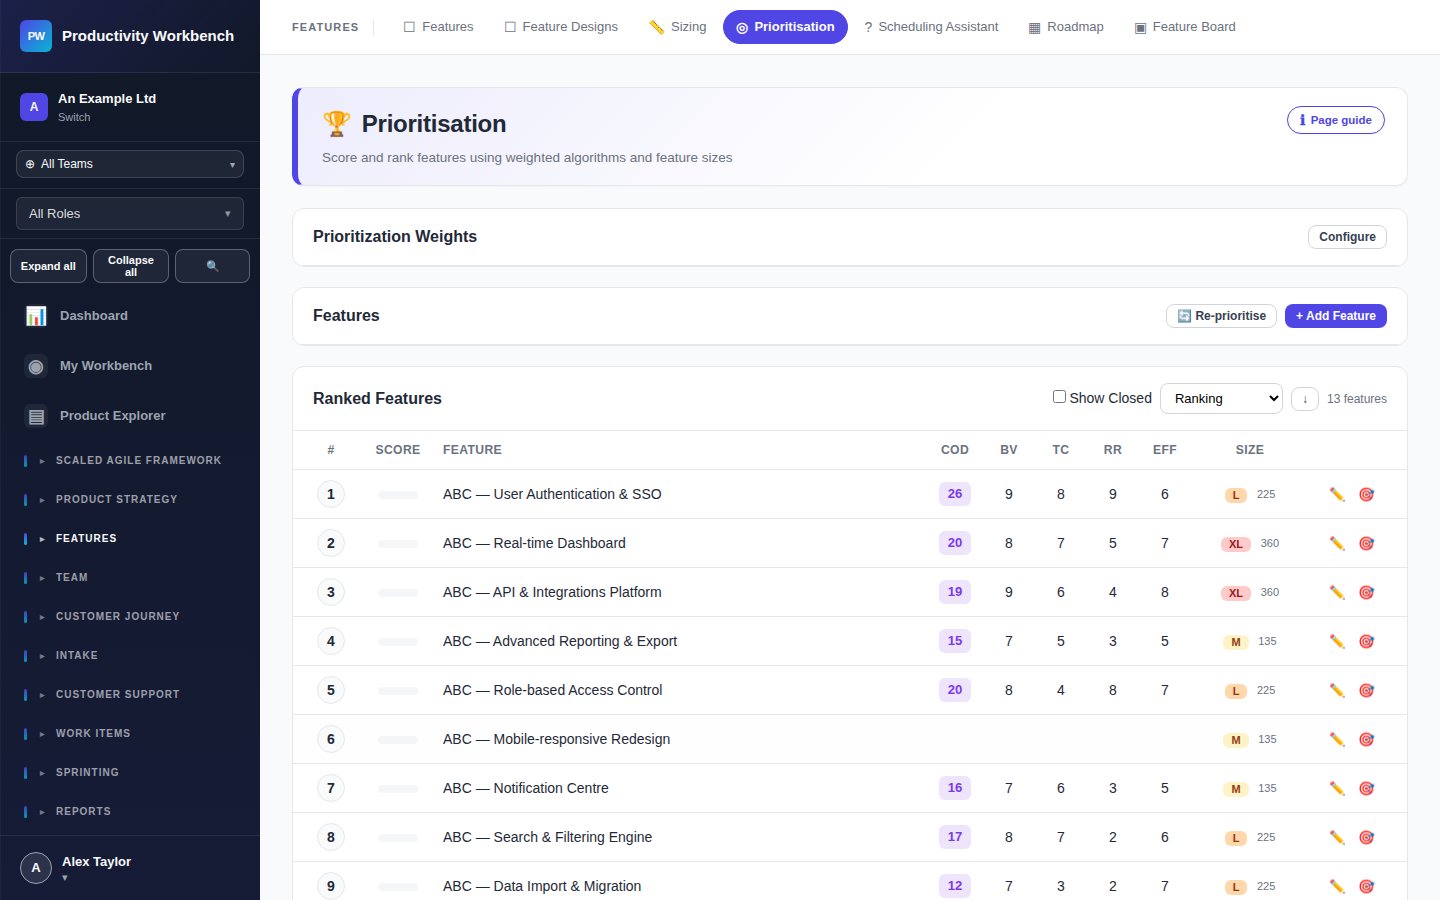The height and width of the screenshot is (900, 1440).
Task: Click the pencil icon in the Notification Centre row
Action: [1337, 788]
